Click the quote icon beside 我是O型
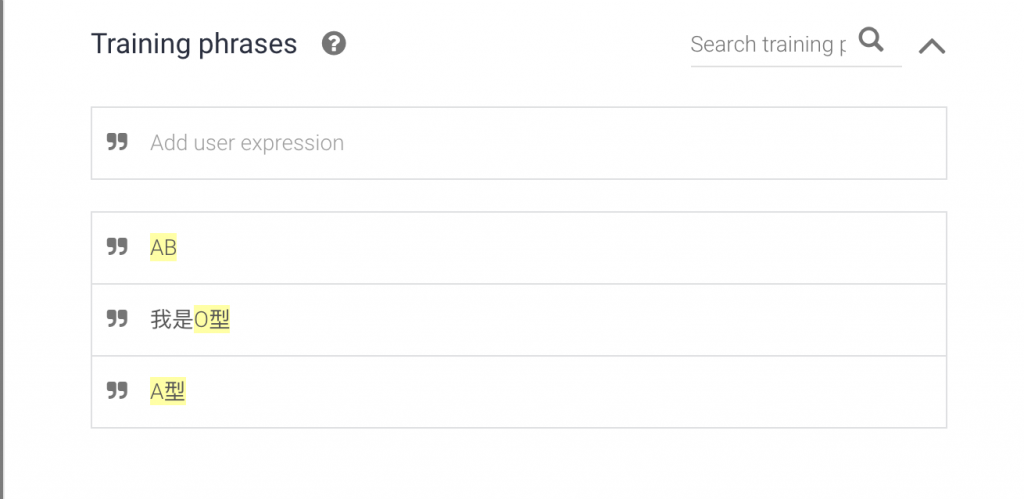Screen dimensions: 1024x499 117,319
